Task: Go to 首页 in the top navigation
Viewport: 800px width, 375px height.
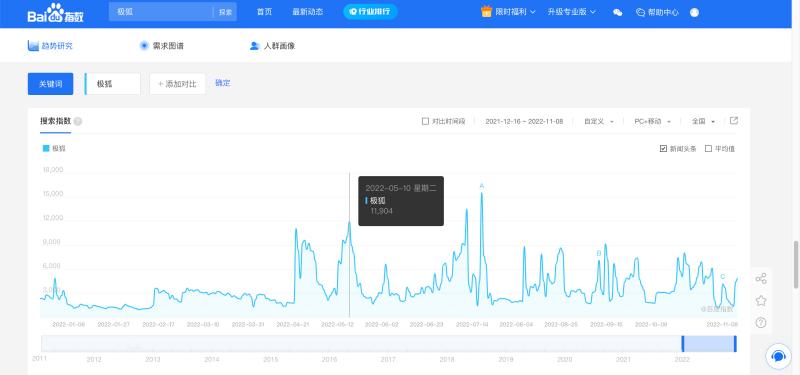Action: (x=264, y=12)
